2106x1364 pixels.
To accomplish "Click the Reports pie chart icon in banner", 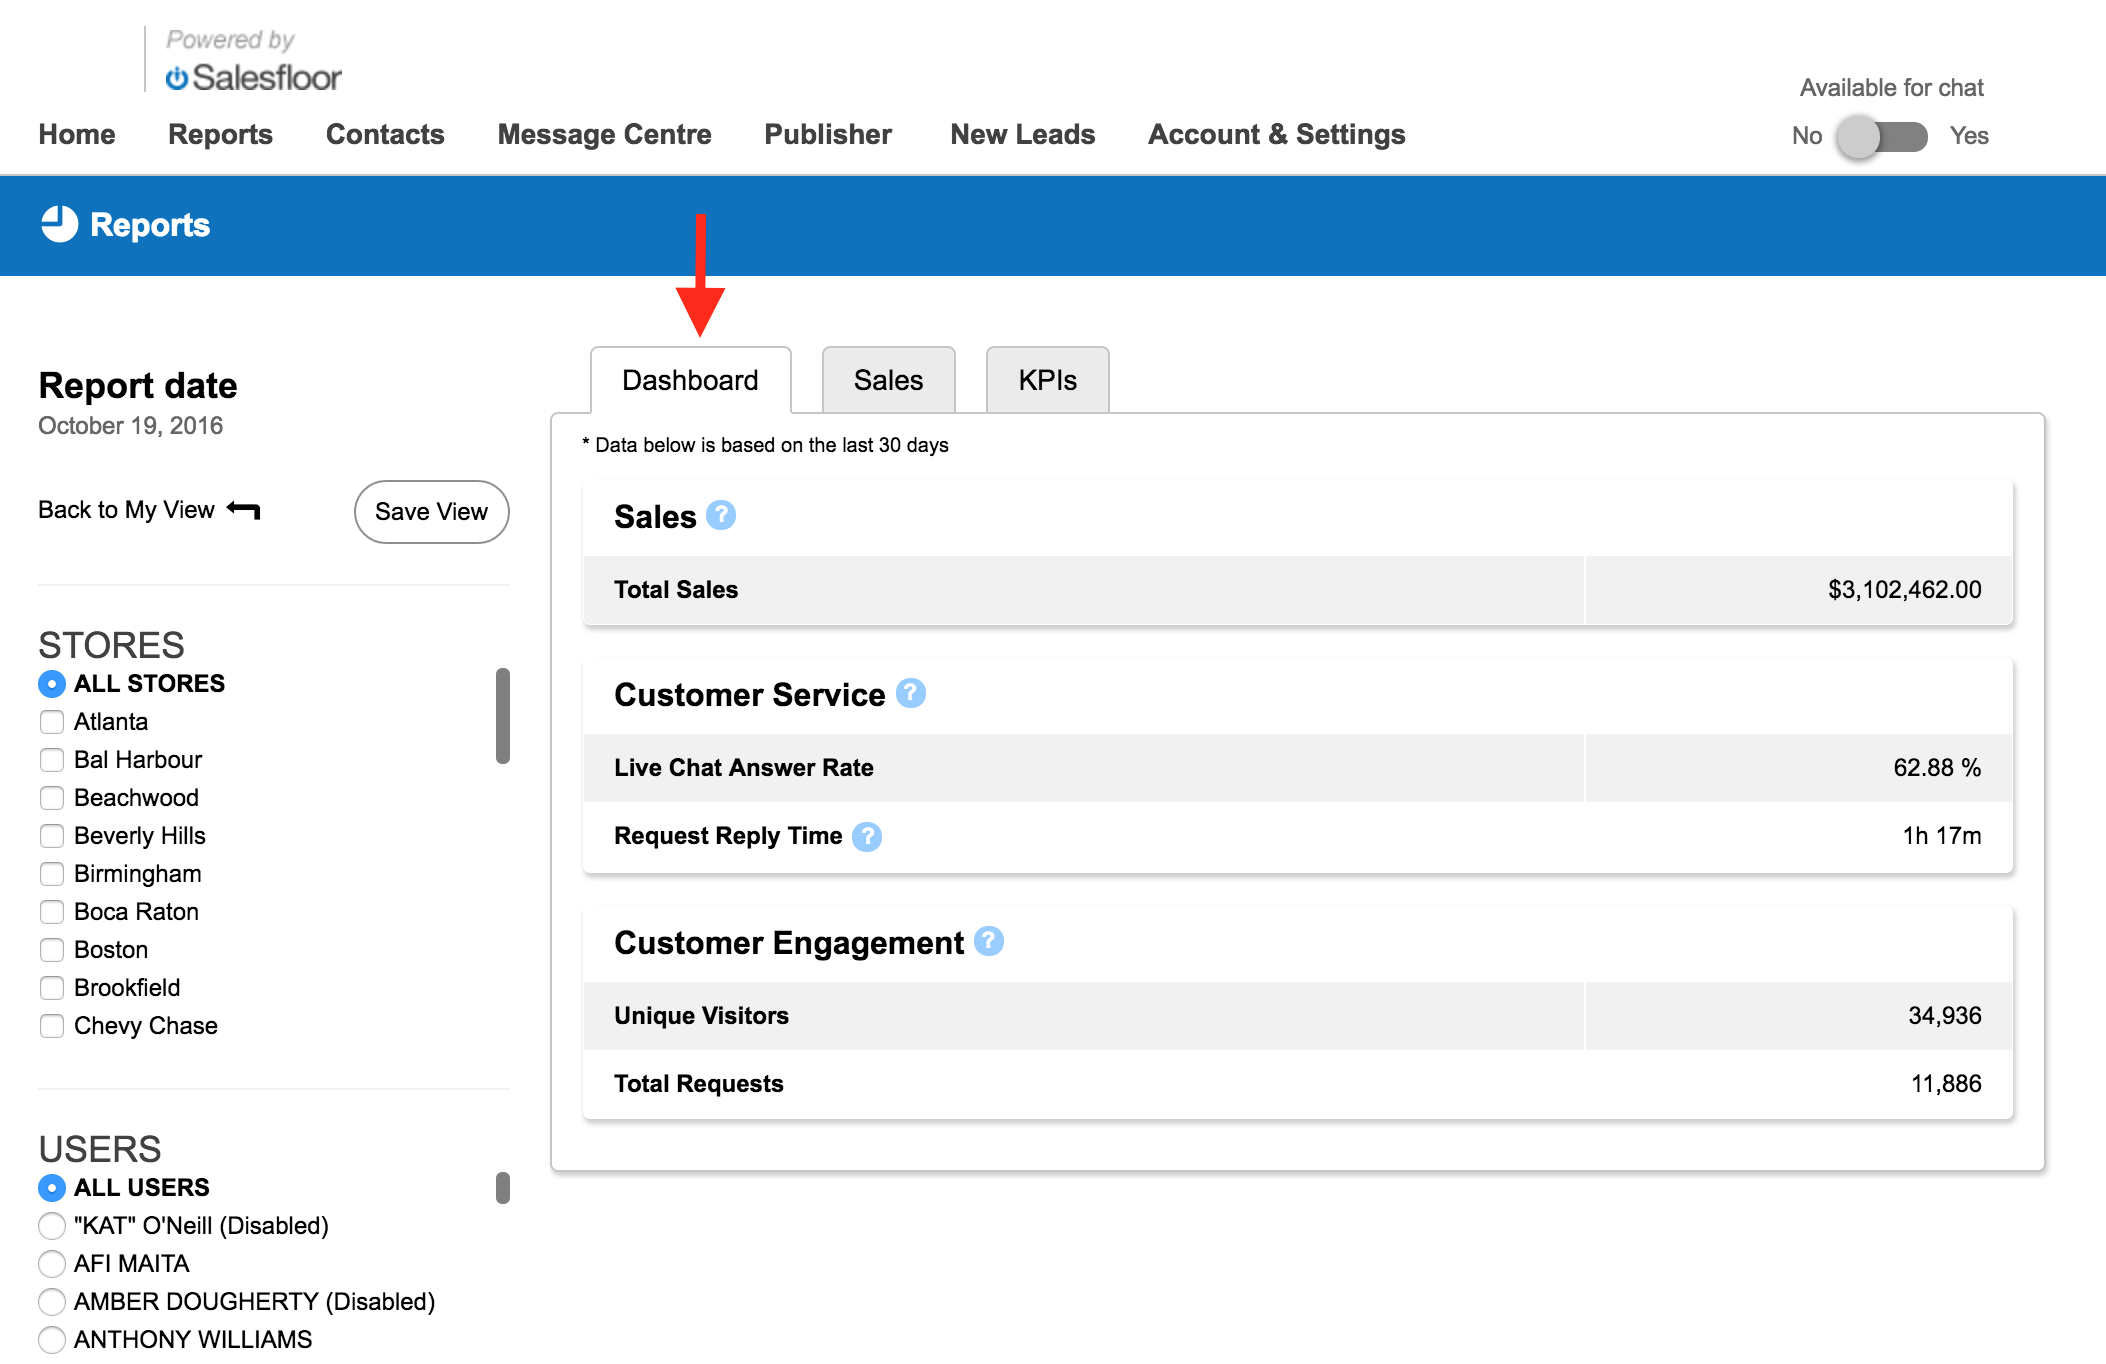I will 59,224.
